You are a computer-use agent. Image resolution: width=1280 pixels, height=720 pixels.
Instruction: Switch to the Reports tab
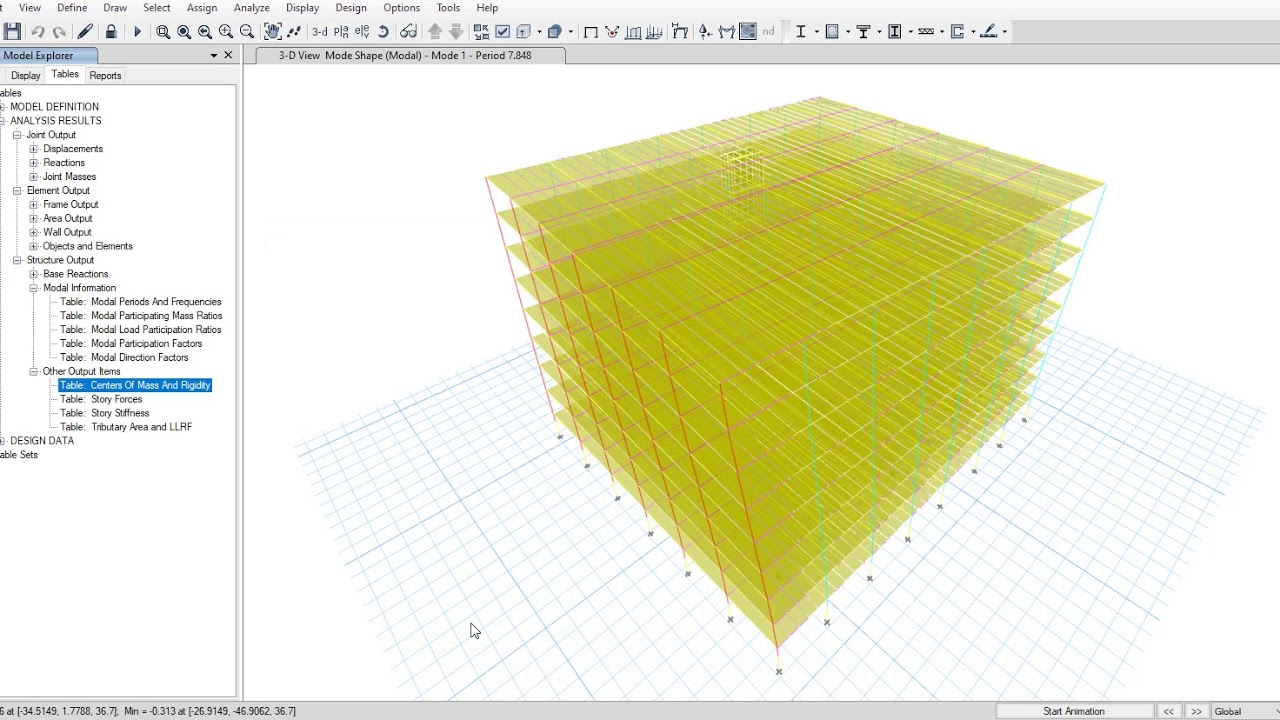tap(105, 75)
